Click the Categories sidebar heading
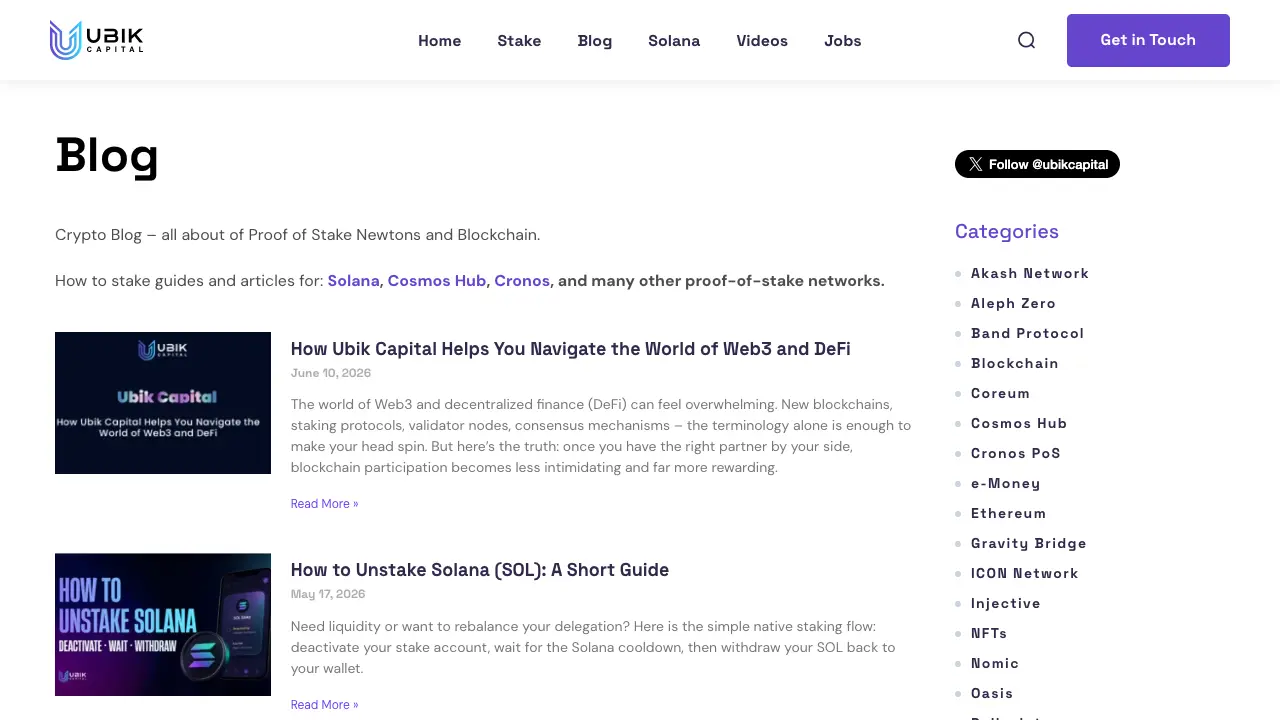Screen dimensions: 1280x720 tap(1007, 231)
